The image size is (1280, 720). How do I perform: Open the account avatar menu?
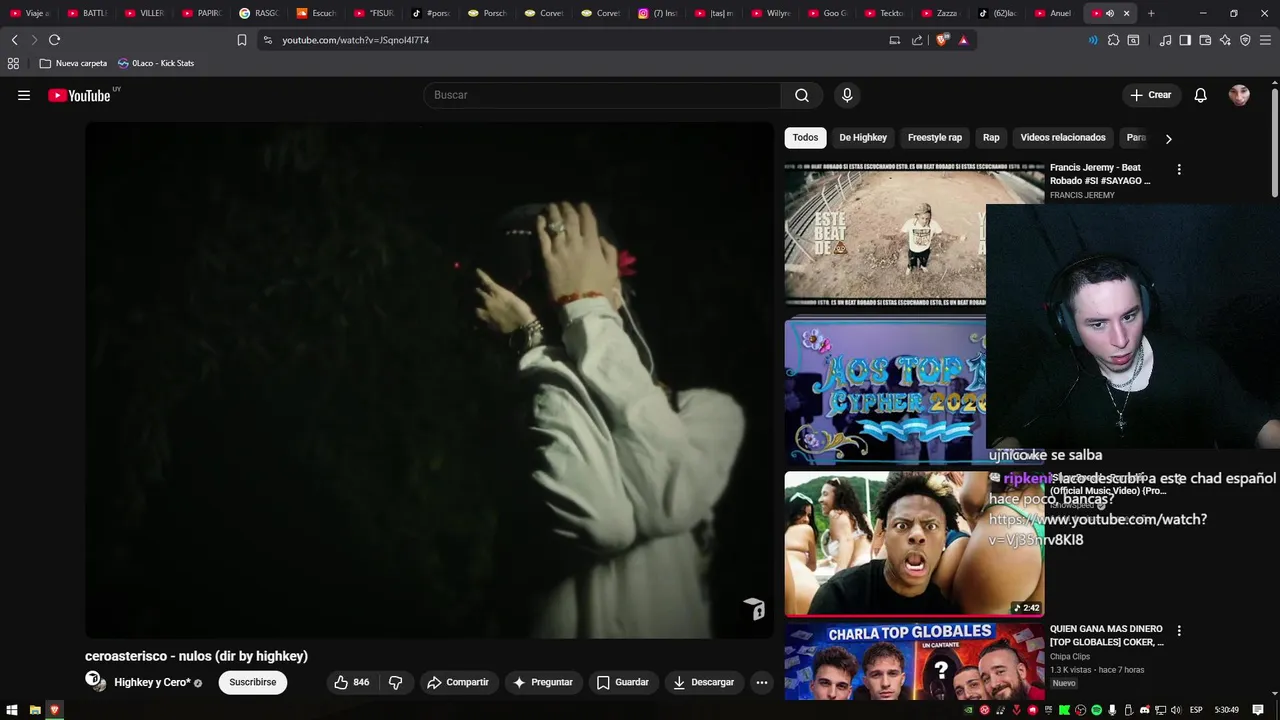coord(1239,95)
